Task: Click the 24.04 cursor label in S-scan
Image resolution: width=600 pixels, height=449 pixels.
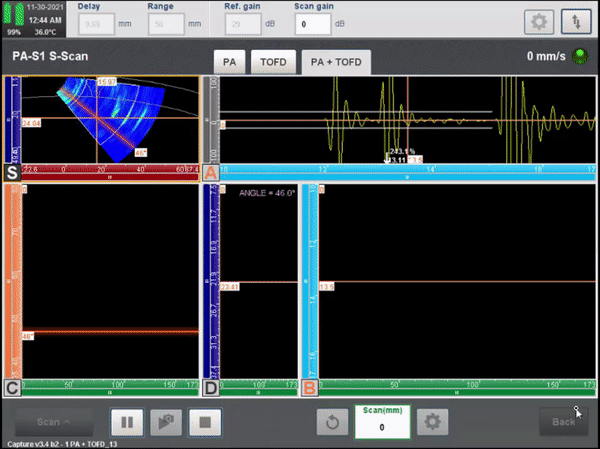Action: tap(31, 123)
